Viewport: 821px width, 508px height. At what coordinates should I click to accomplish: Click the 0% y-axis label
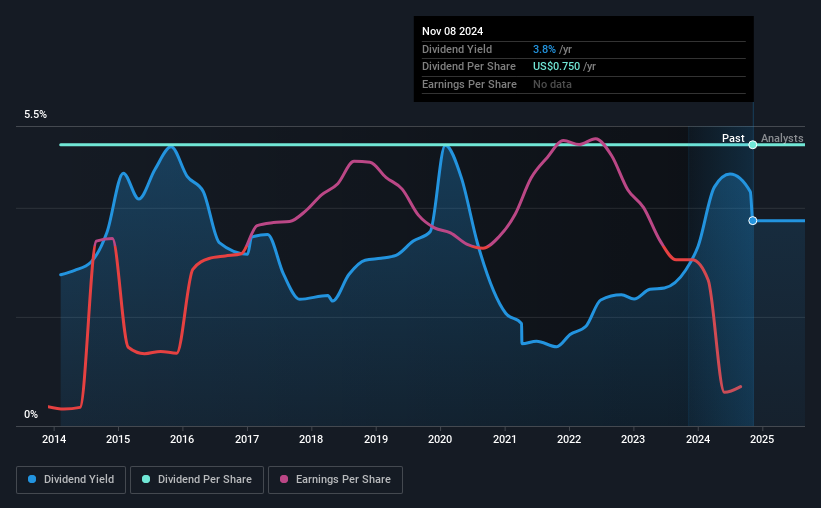tap(31, 414)
